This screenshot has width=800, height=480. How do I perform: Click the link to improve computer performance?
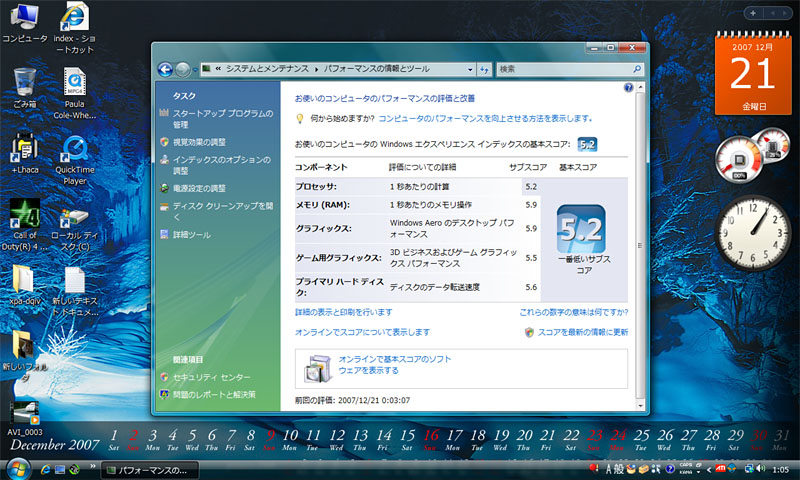485,118
